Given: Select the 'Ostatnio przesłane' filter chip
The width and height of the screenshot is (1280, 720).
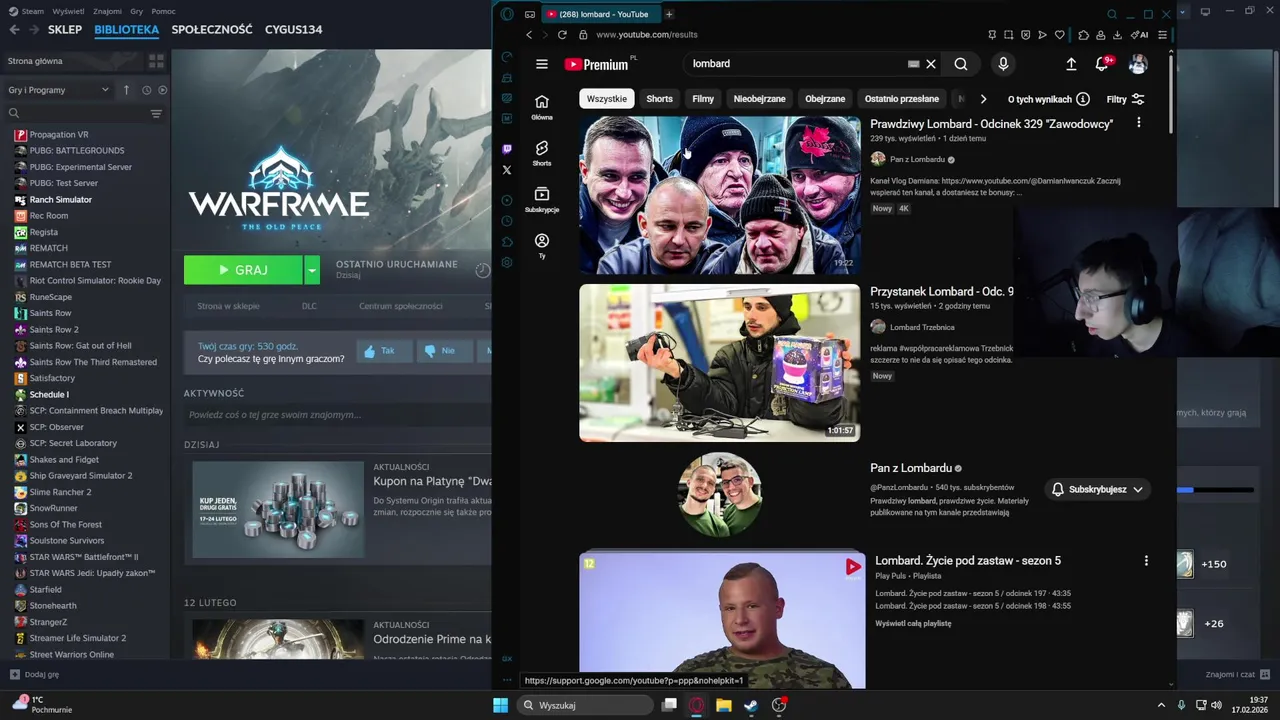Looking at the screenshot, I should pyautogui.click(x=902, y=99).
